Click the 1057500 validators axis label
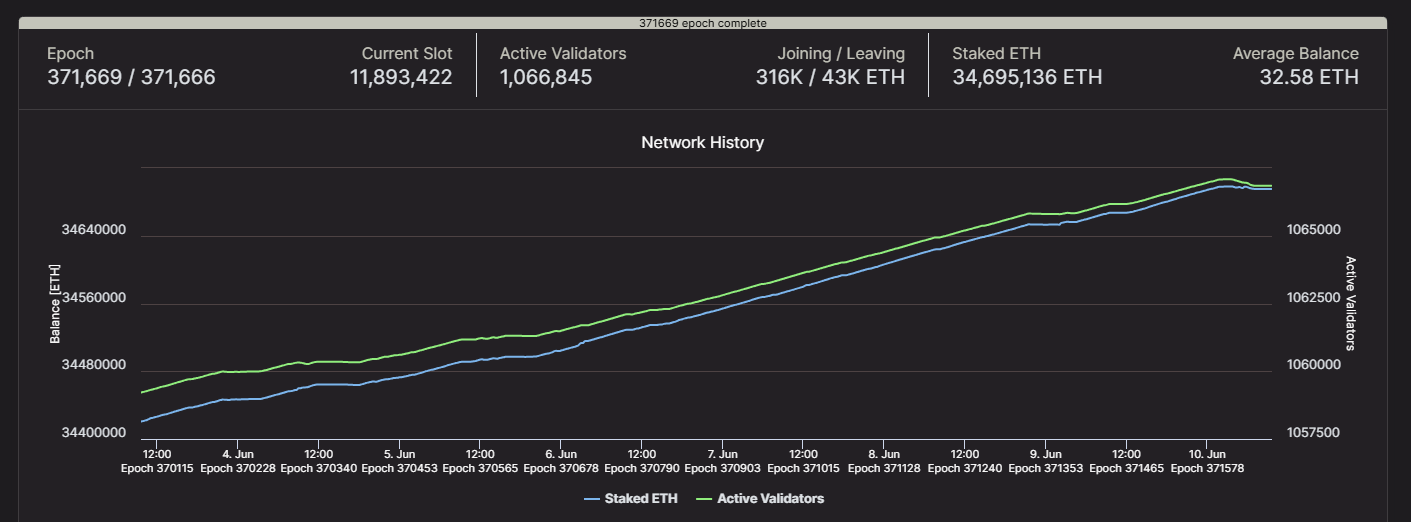 (x=1312, y=433)
